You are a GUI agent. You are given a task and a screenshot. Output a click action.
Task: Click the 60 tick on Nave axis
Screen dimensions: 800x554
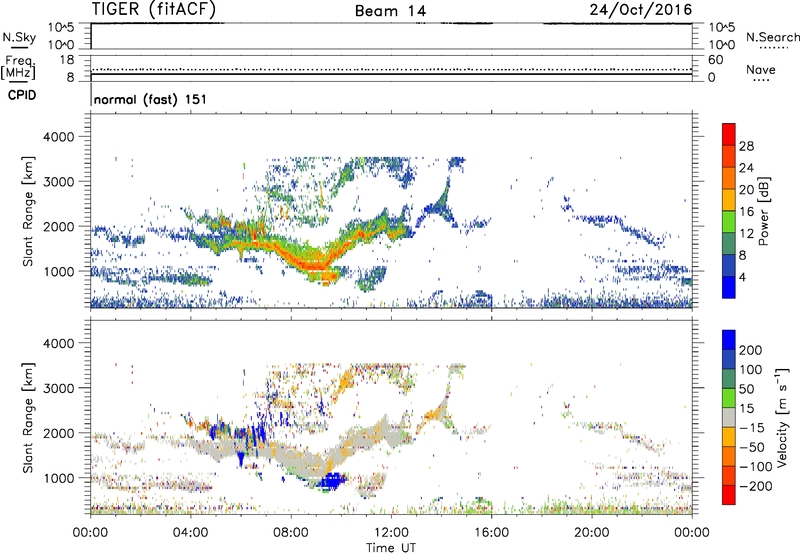point(715,60)
